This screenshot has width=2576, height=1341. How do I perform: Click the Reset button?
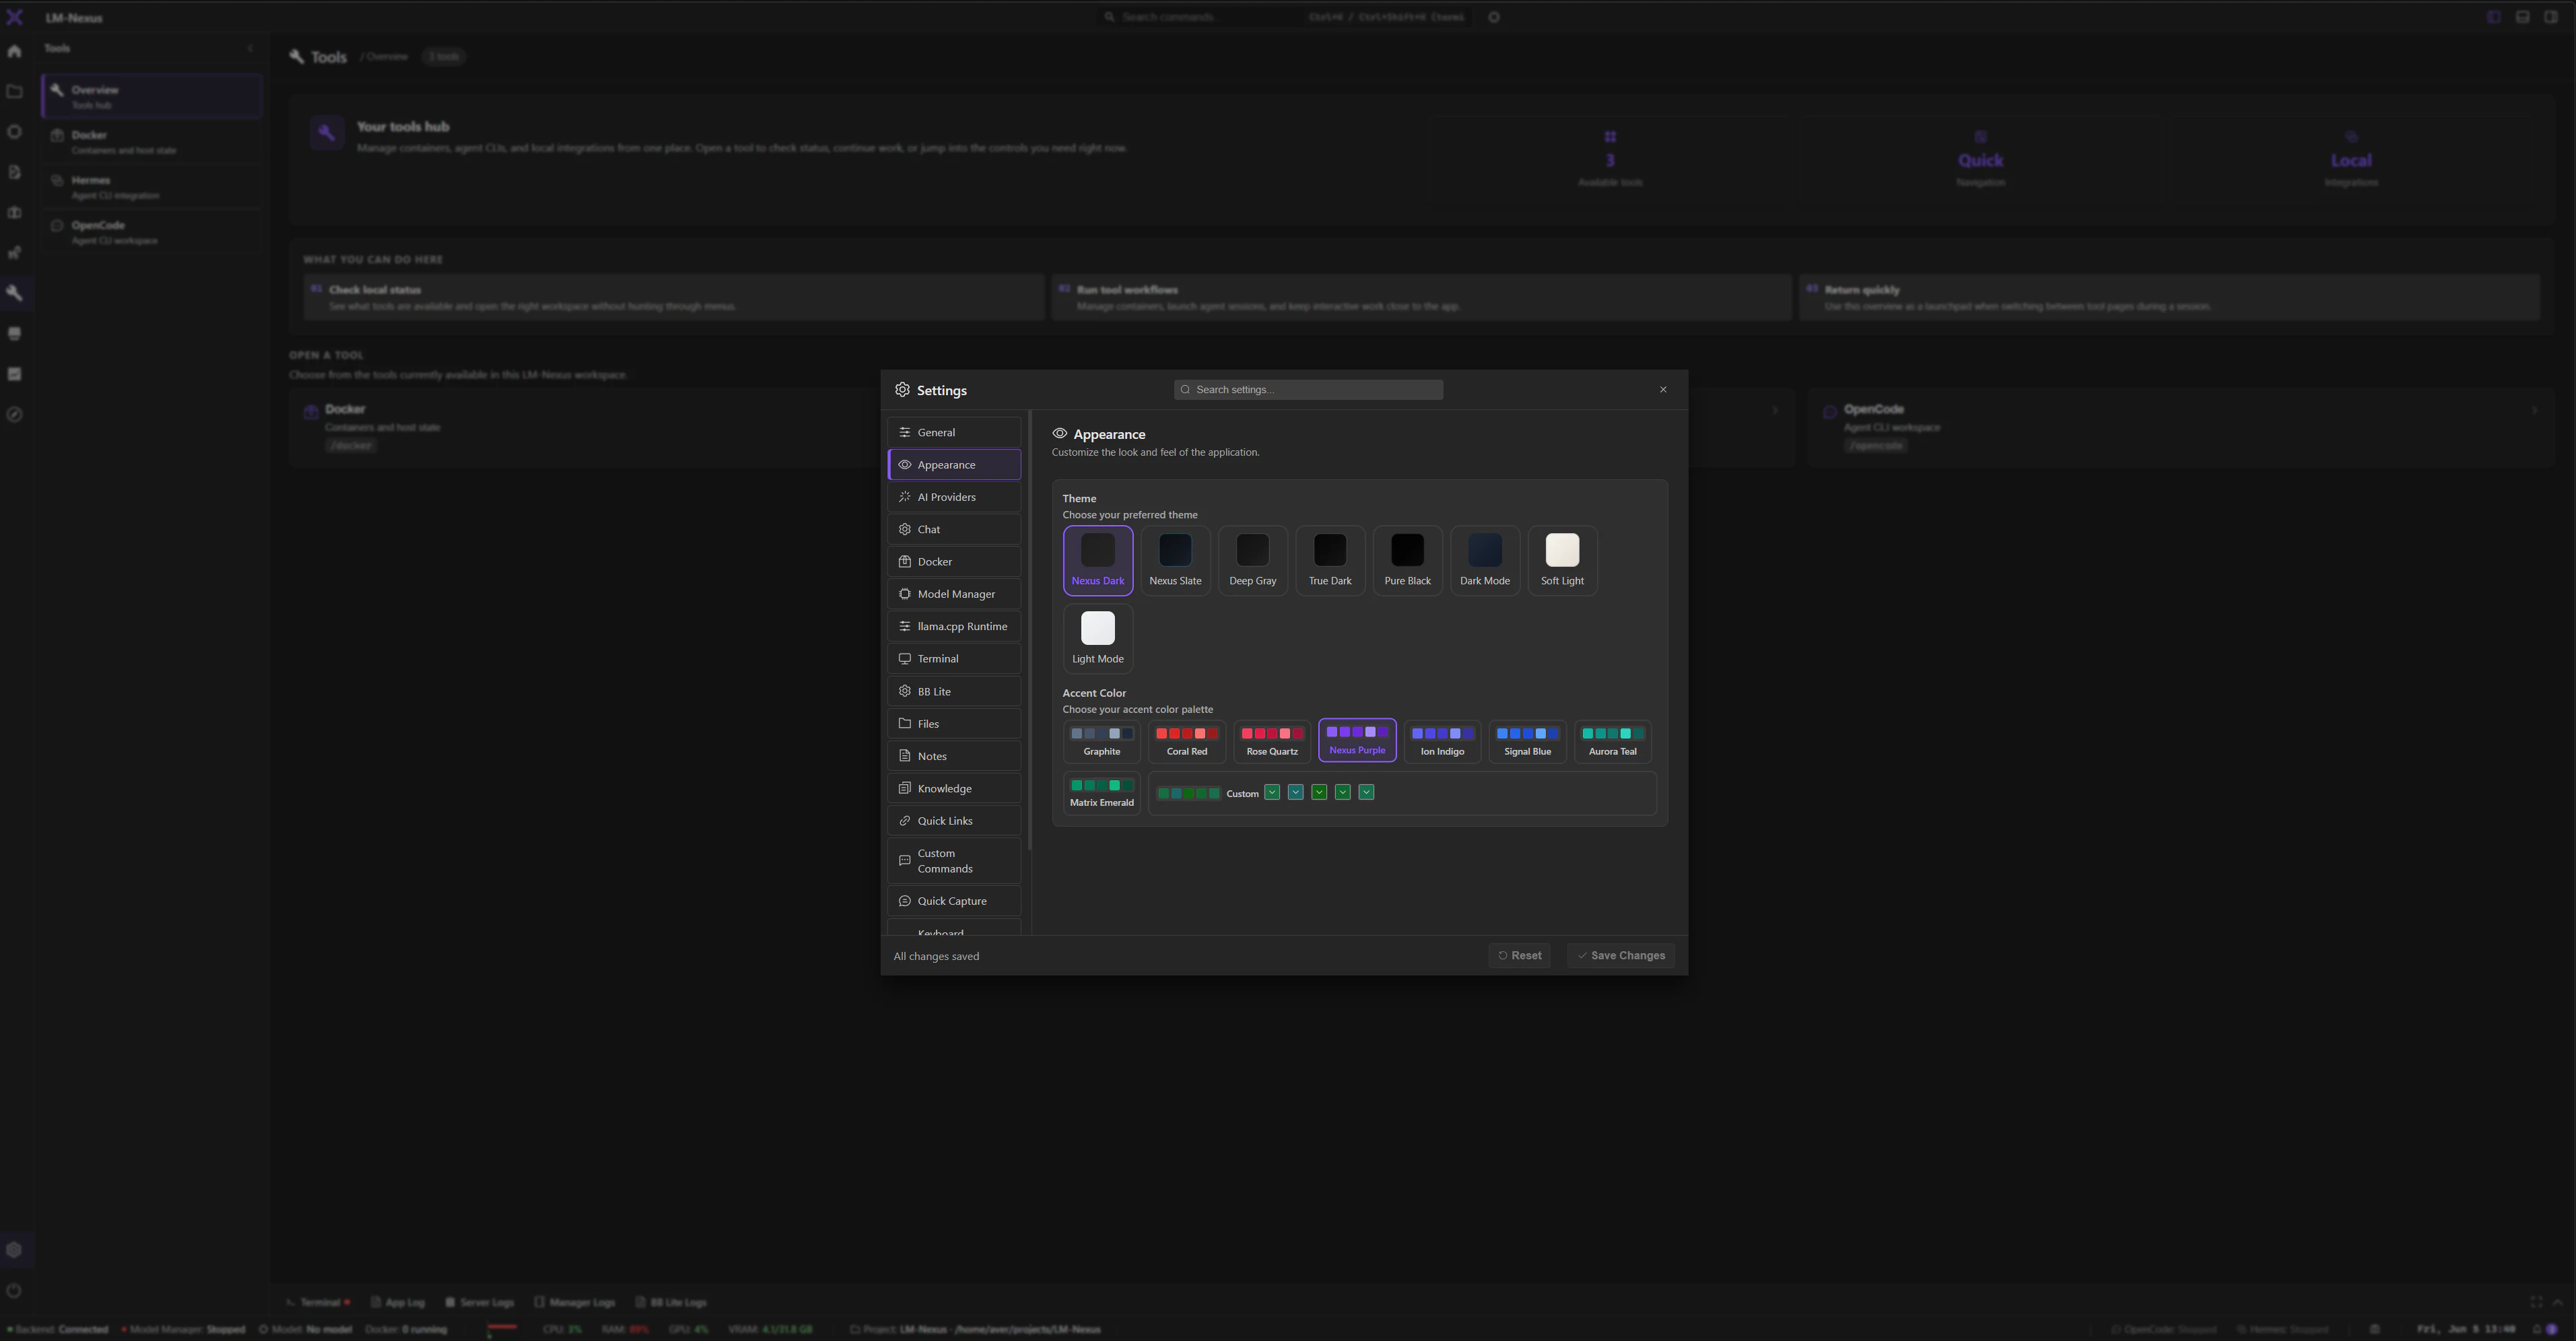click(1519, 956)
